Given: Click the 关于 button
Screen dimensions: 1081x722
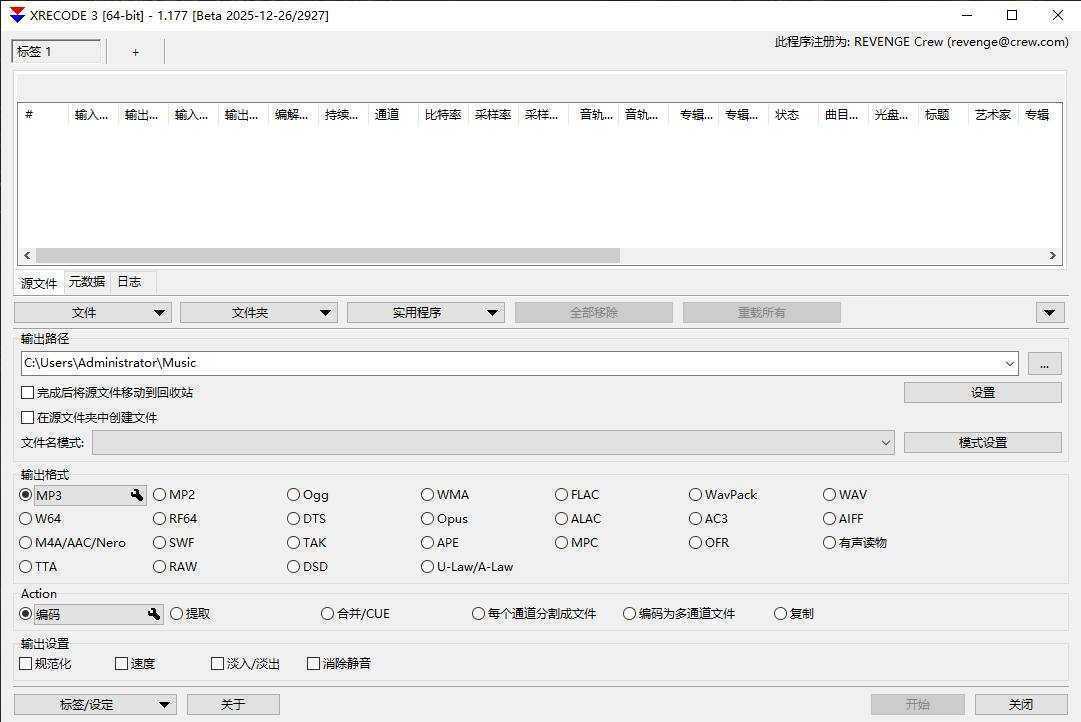Looking at the screenshot, I should click(x=233, y=704).
